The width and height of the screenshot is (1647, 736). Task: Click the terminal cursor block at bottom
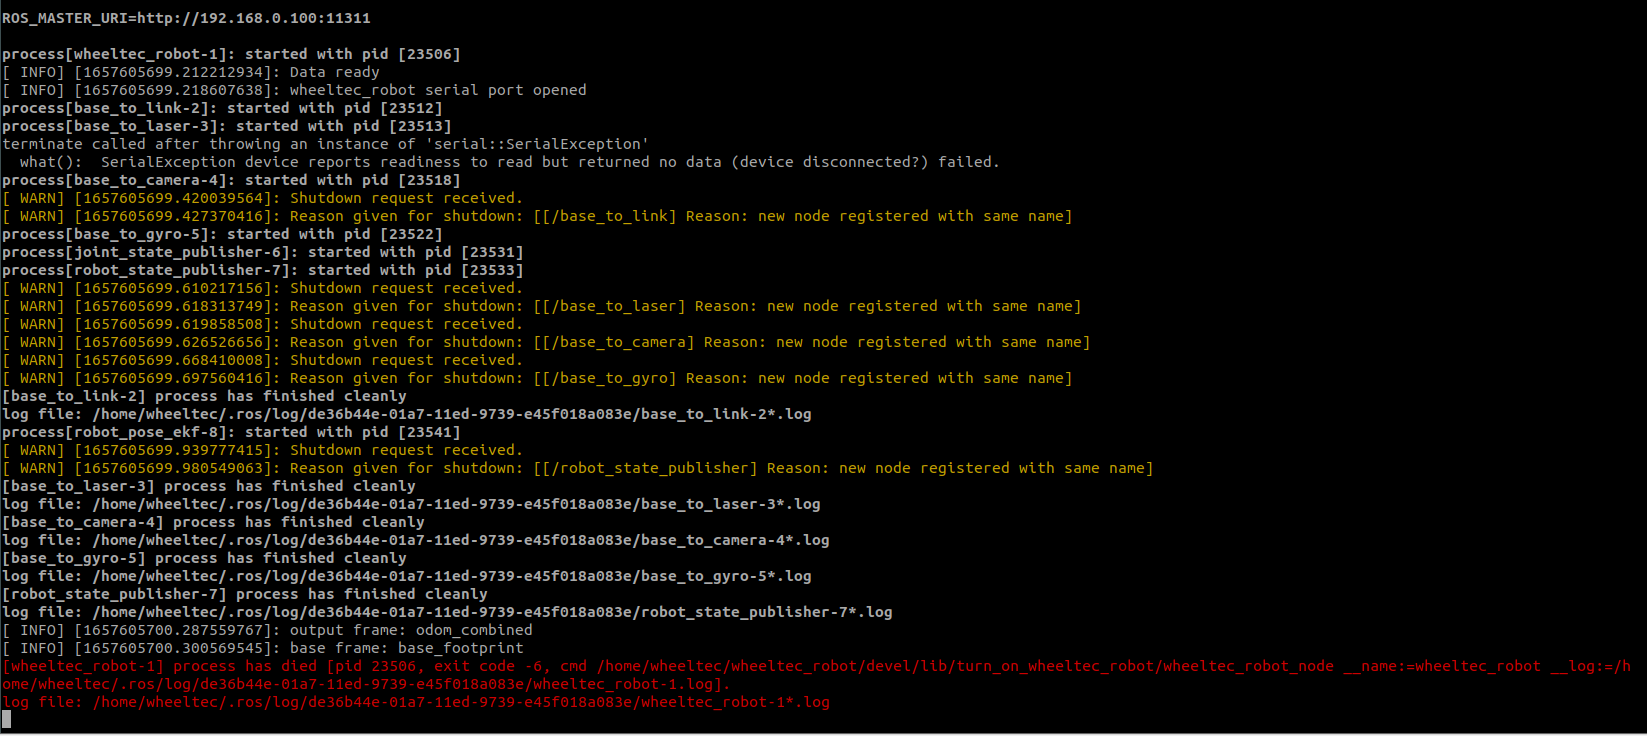[7, 719]
